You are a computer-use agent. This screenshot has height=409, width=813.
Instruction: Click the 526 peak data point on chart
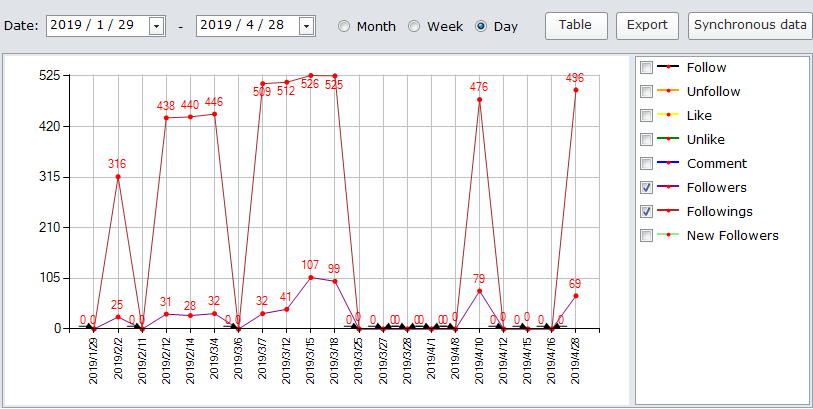click(310, 76)
